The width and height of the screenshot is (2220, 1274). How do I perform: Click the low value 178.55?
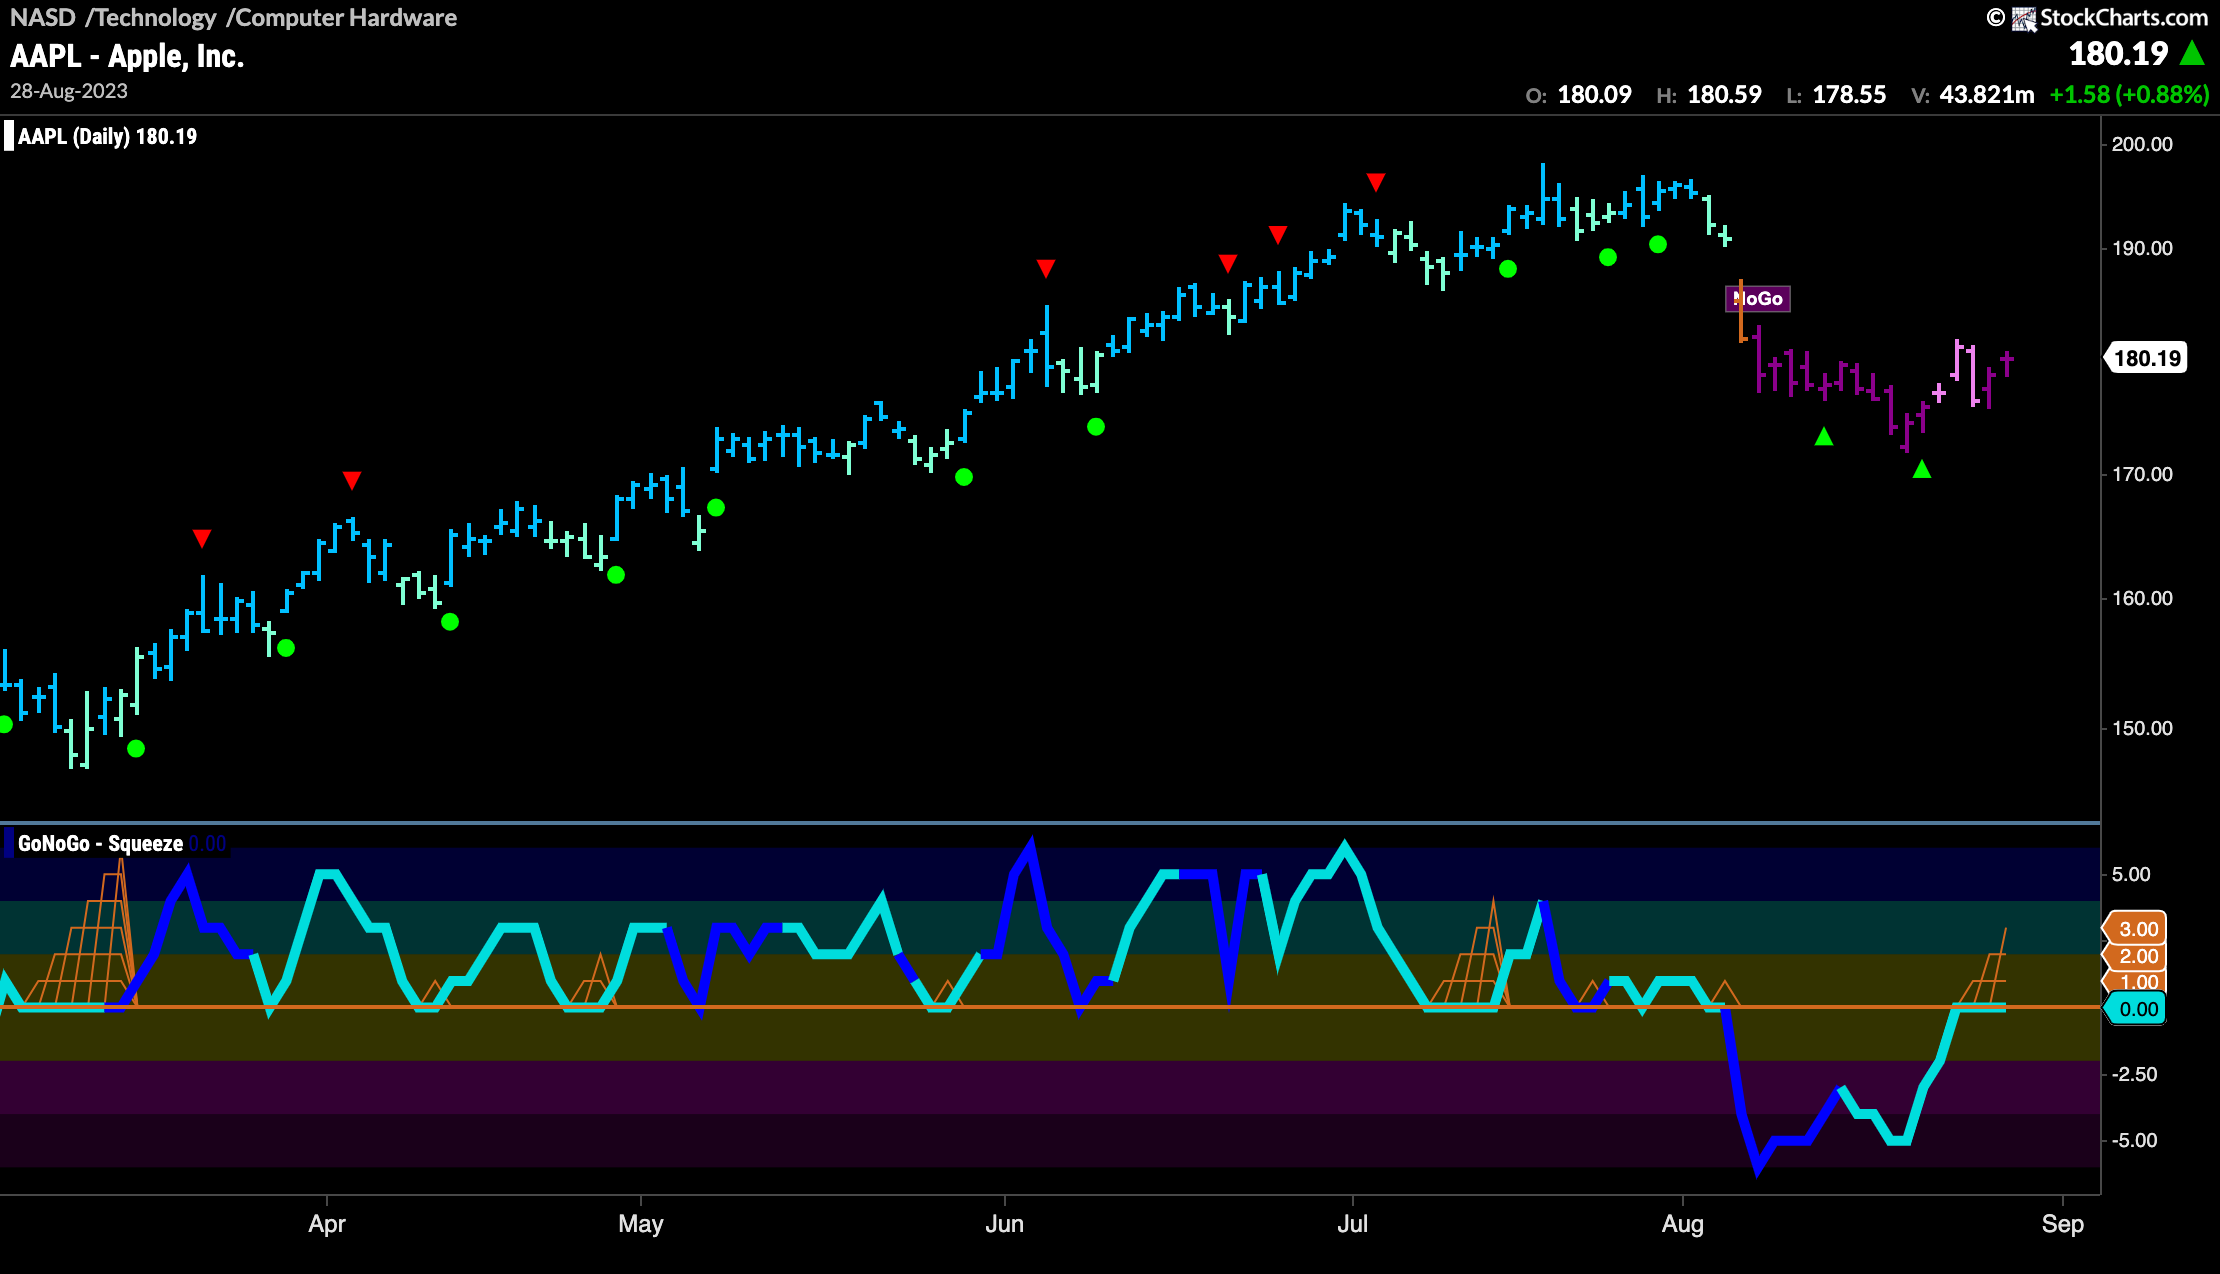click(x=1849, y=95)
